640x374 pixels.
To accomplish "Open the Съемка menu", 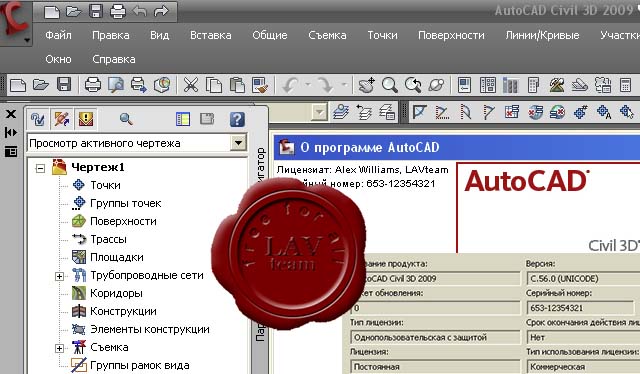I will click(x=327, y=35).
